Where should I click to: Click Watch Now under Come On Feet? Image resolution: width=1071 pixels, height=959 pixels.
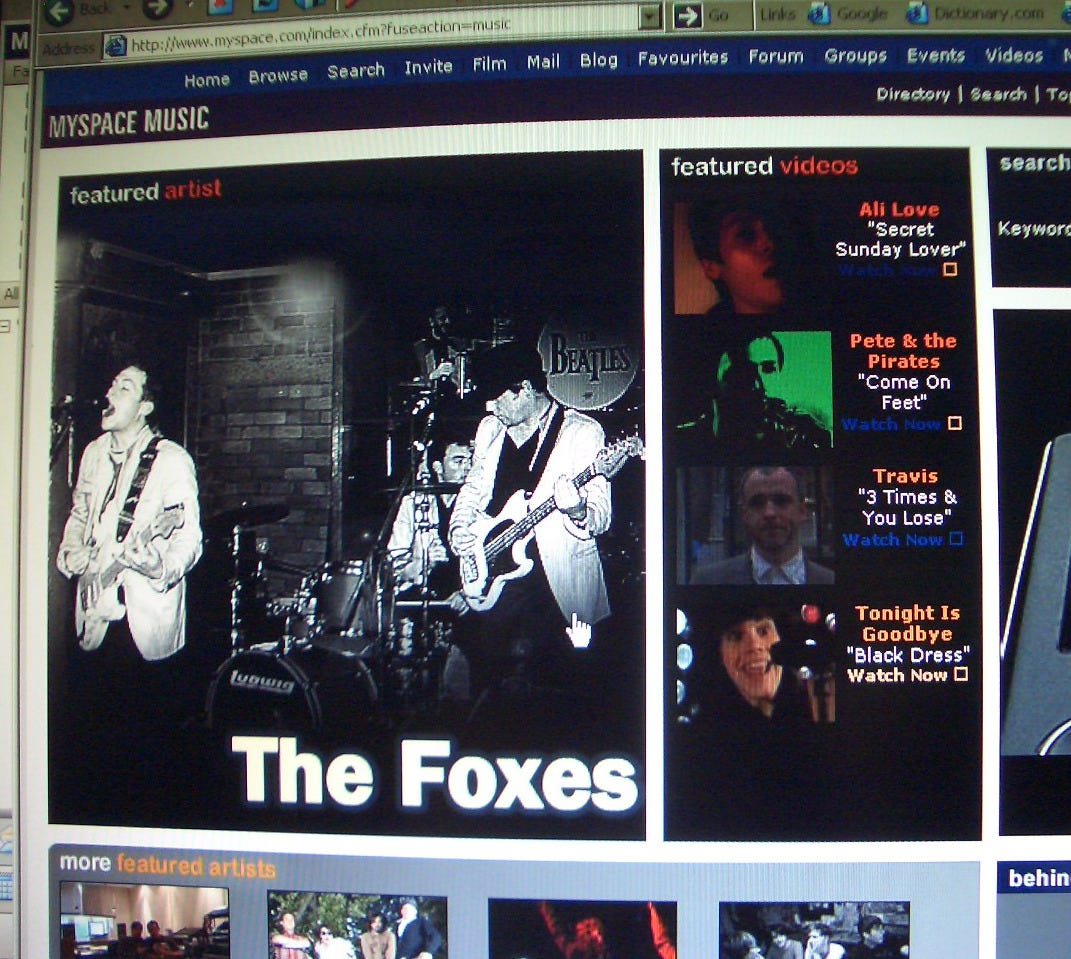[x=891, y=424]
